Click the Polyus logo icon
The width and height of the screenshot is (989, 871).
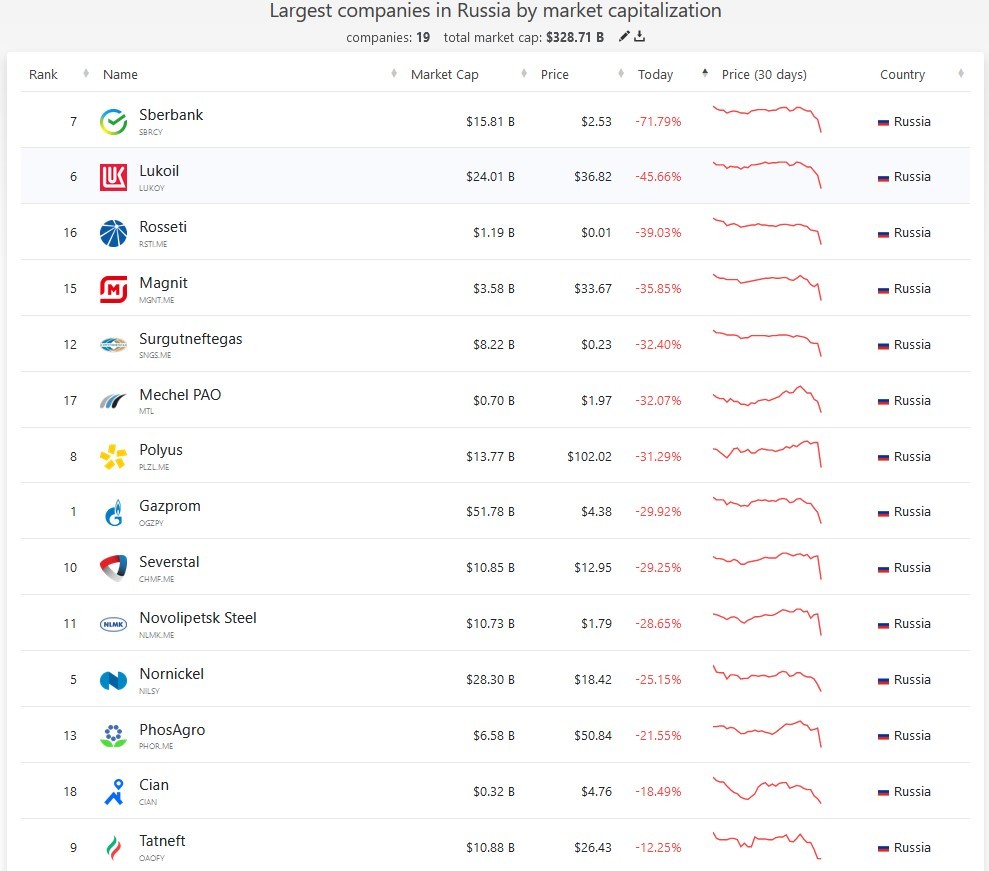click(x=114, y=457)
